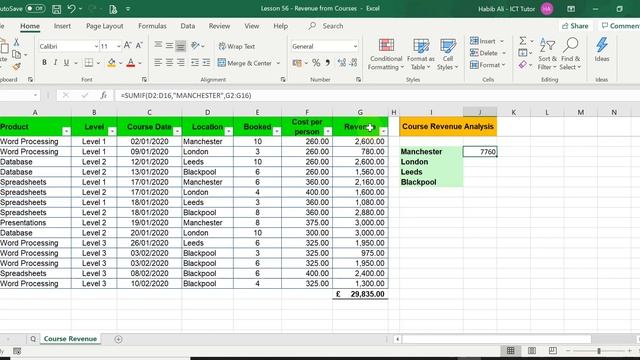640x360 pixels.
Task: Switch to Page Layout view icon
Action: [x=532, y=351]
